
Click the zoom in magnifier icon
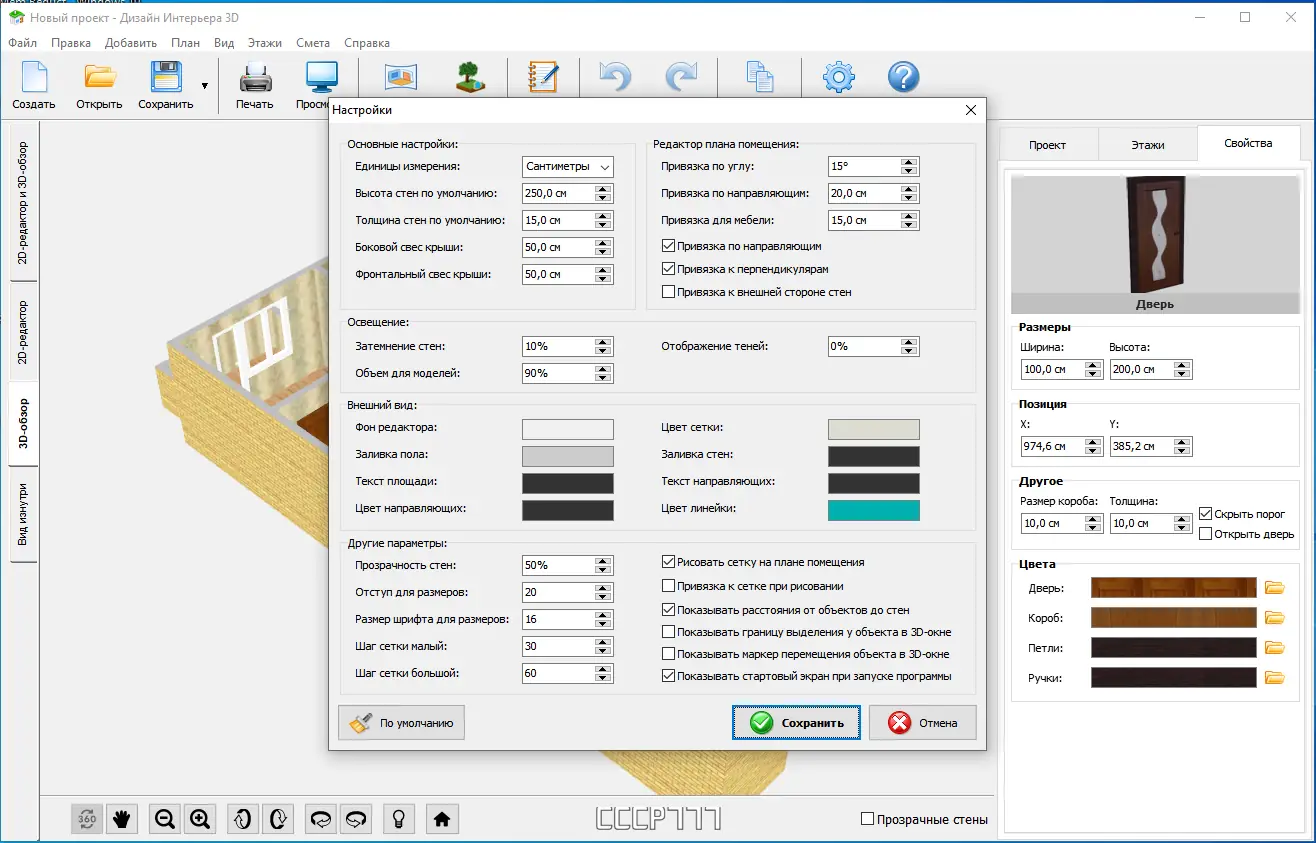200,819
